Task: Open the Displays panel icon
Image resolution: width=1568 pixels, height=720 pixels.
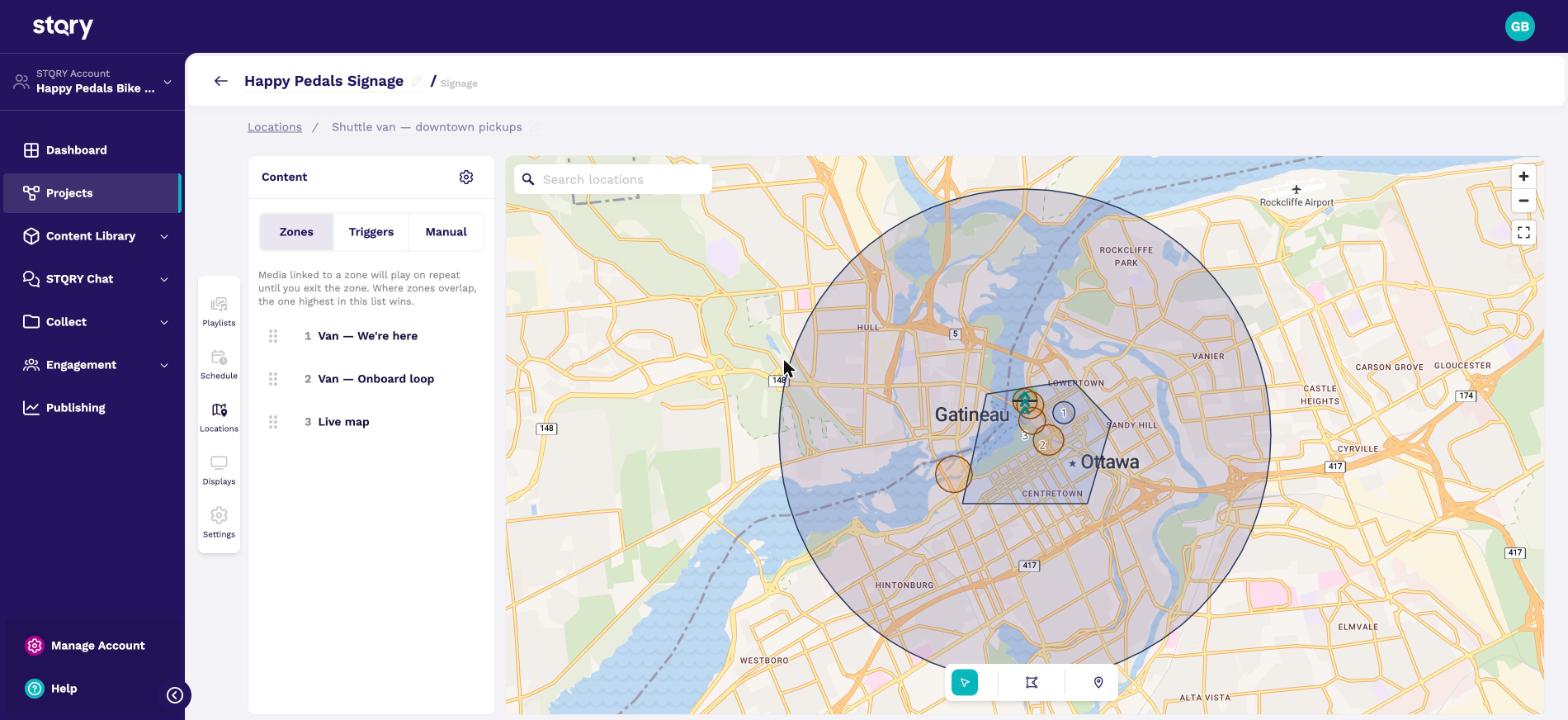Action: (x=218, y=470)
